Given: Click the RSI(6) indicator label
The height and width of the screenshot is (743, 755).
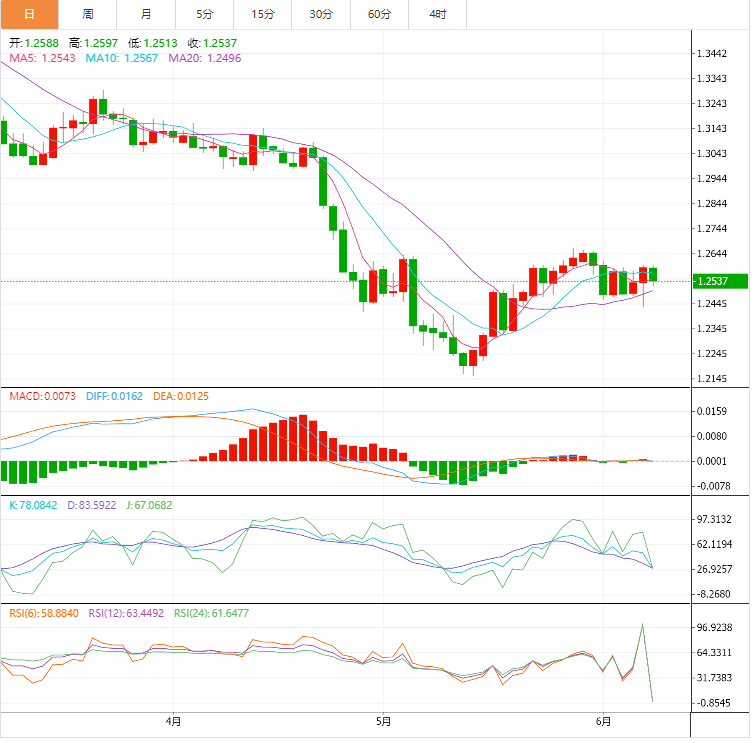Looking at the screenshot, I should pyautogui.click(x=44, y=613).
